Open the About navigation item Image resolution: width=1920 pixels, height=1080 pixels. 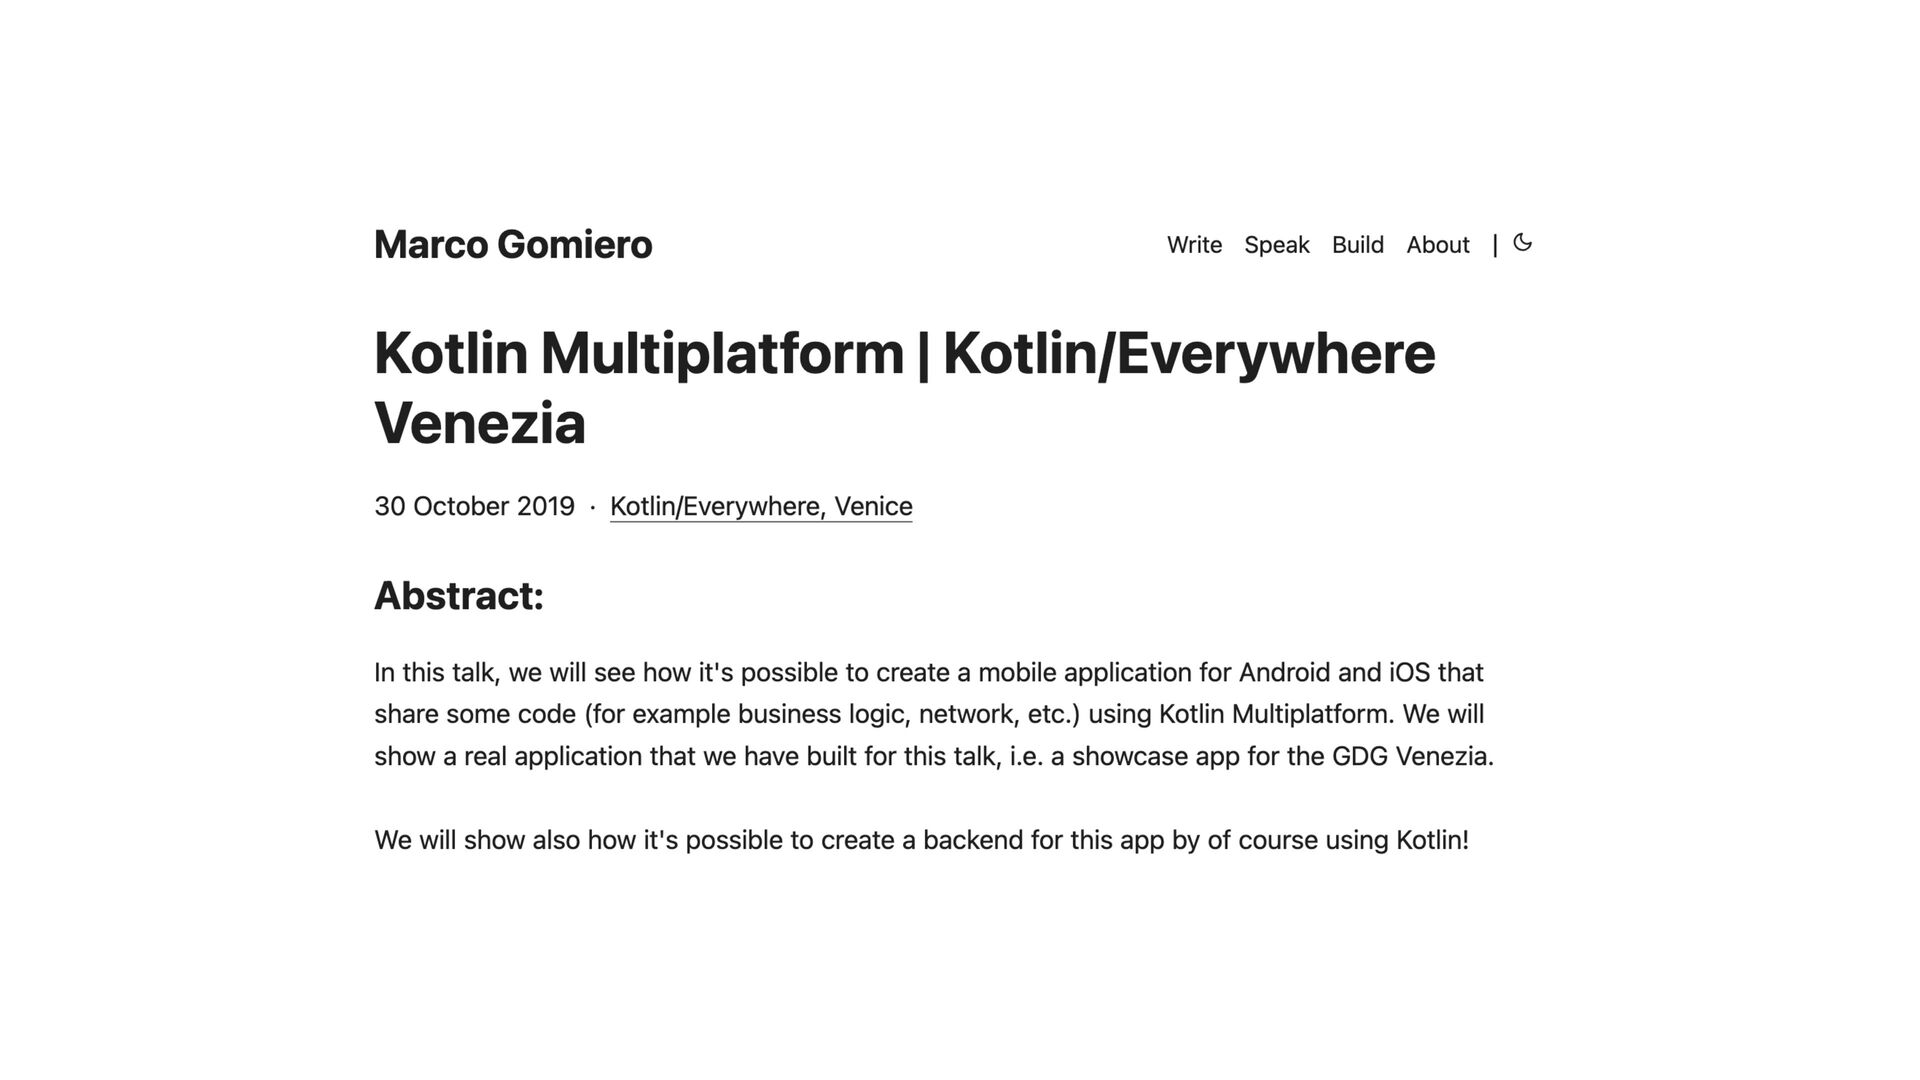(1437, 245)
